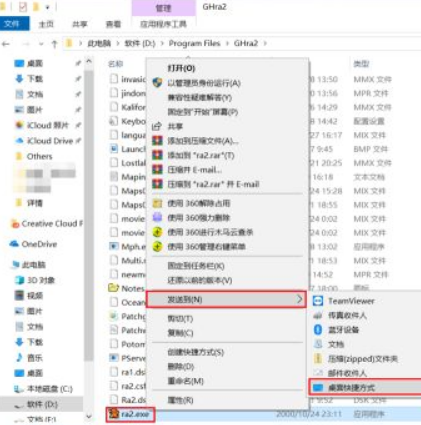This screenshot has height=425, width=421.
Task: Open Creative Cloud Files in sidebar
Action: (46, 223)
